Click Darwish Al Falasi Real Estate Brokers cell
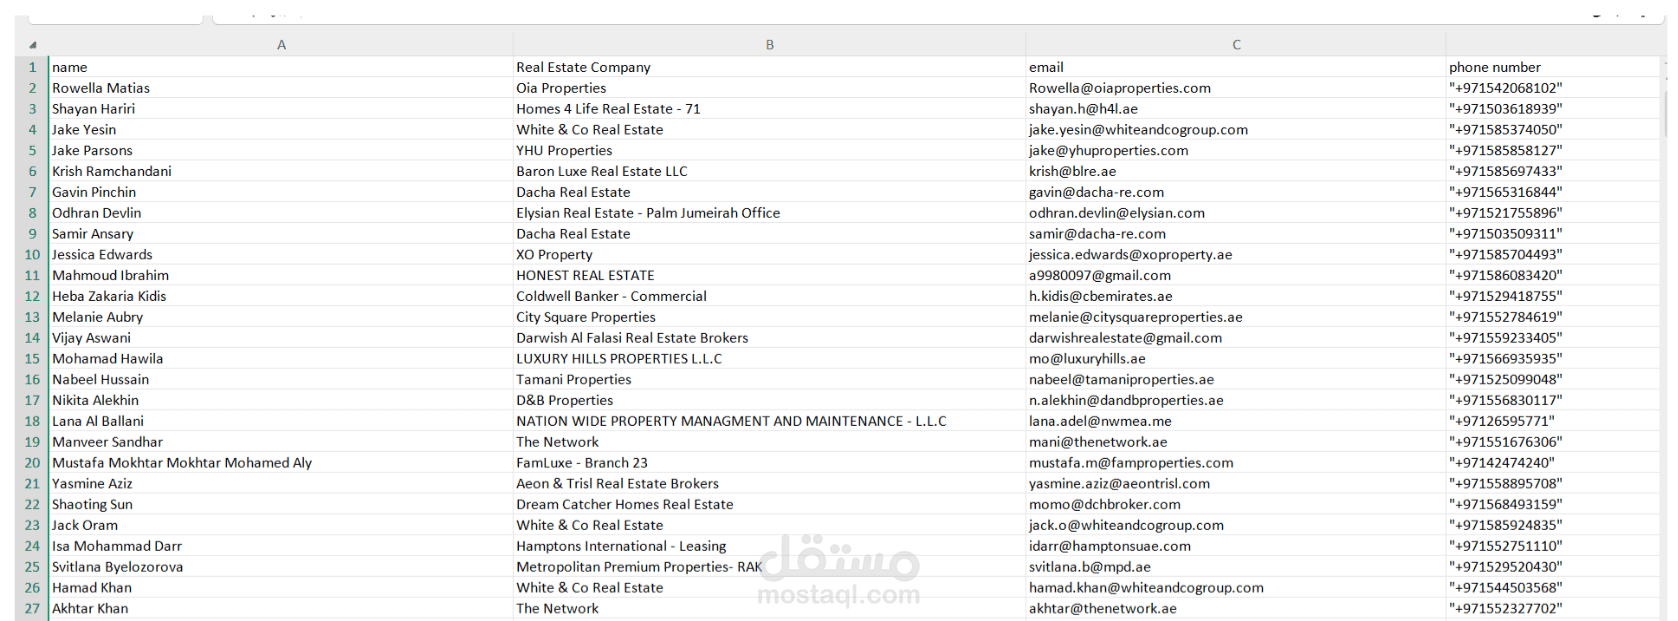The image size is (1678, 621). click(x=769, y=338)
